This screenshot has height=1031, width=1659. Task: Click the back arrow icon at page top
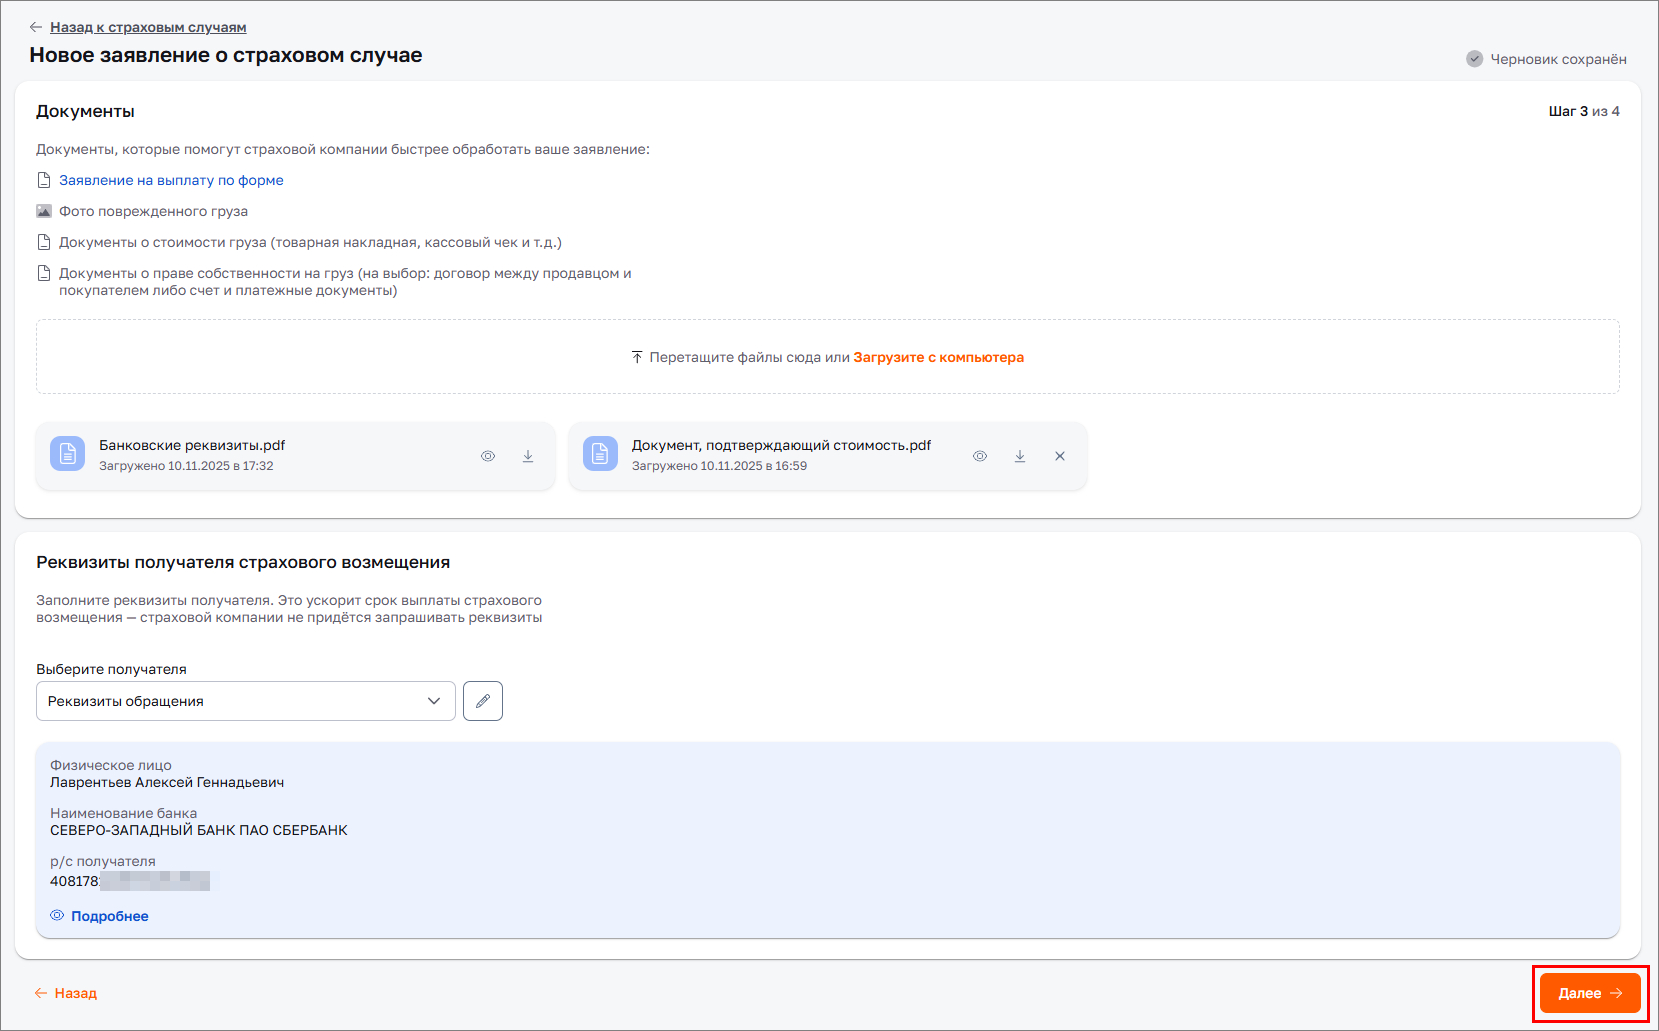[x=36, y=27]
